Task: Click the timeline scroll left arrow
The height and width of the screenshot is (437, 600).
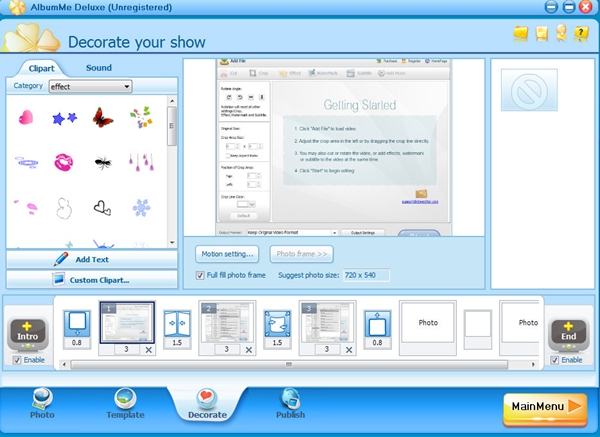Action: [64, 365]
